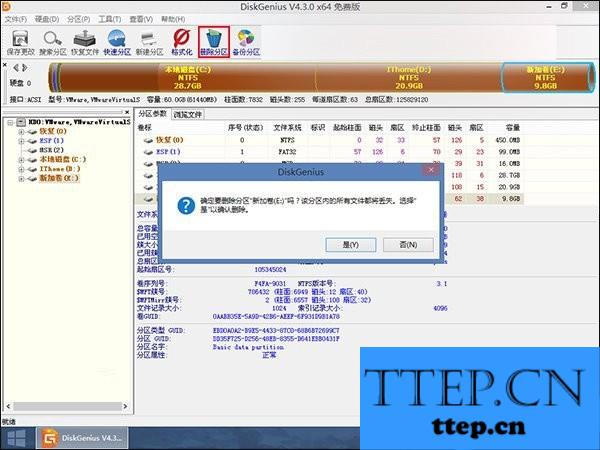Select the 本地磁盘(C:) 28.7GB partition bar segment

tap(188, 78)
